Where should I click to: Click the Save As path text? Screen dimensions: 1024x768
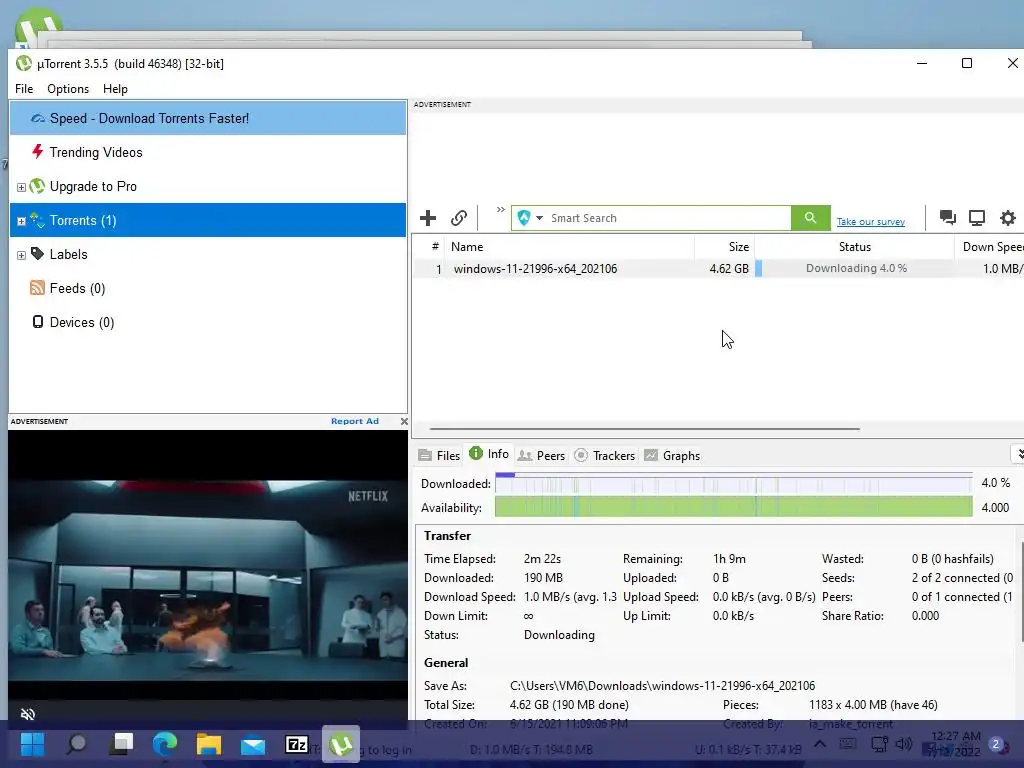coord(662,686)
